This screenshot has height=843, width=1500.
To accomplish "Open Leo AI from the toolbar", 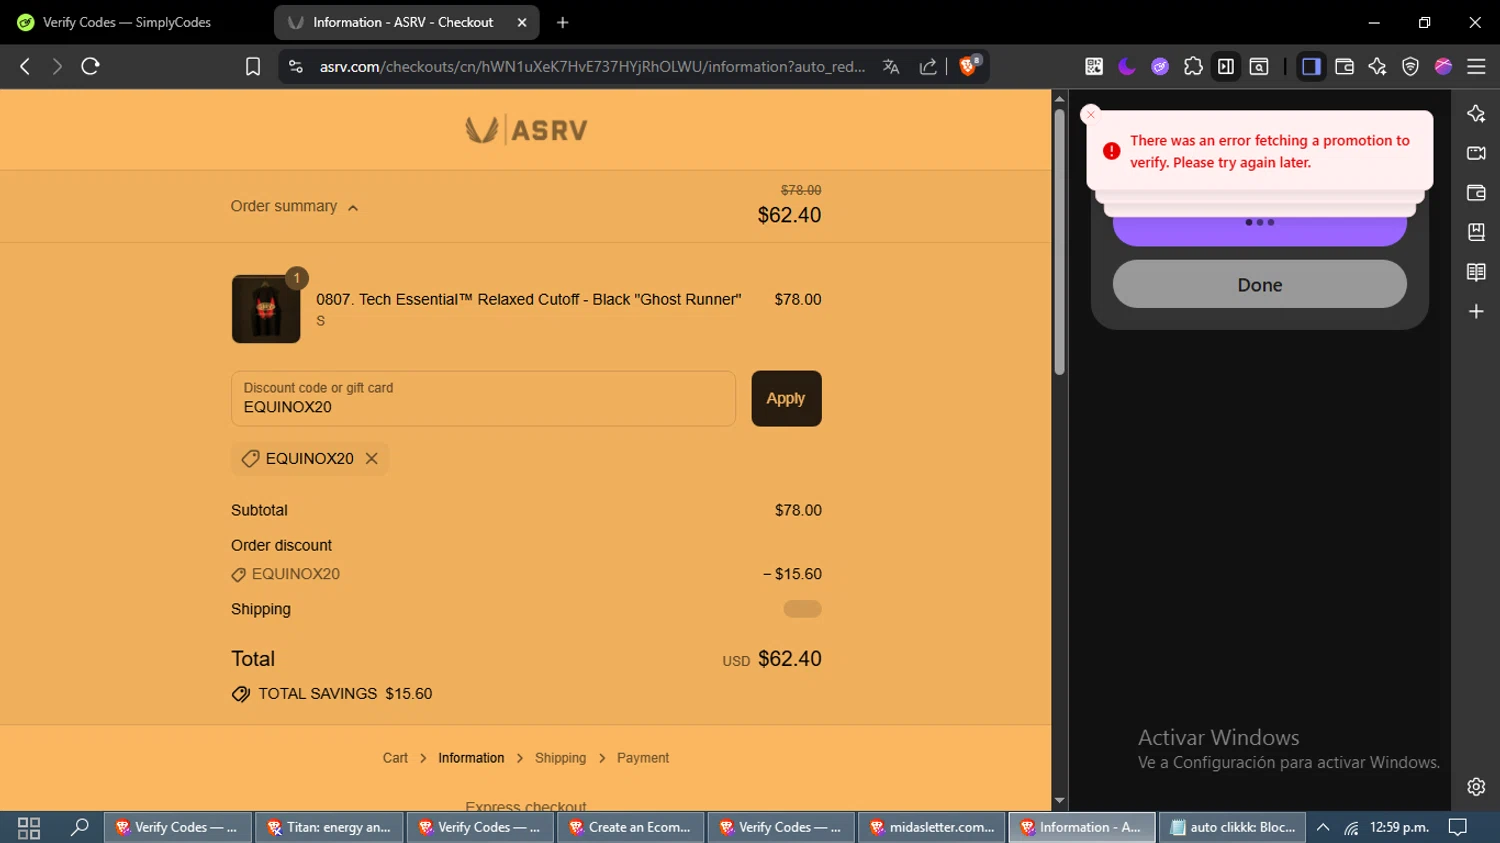I will [1377, 66].
